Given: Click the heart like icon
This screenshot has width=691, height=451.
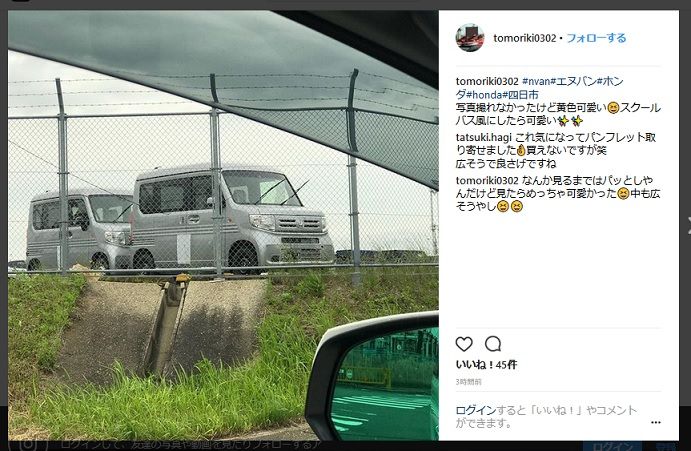Looking at the screenshot, I should pos(464,344).
